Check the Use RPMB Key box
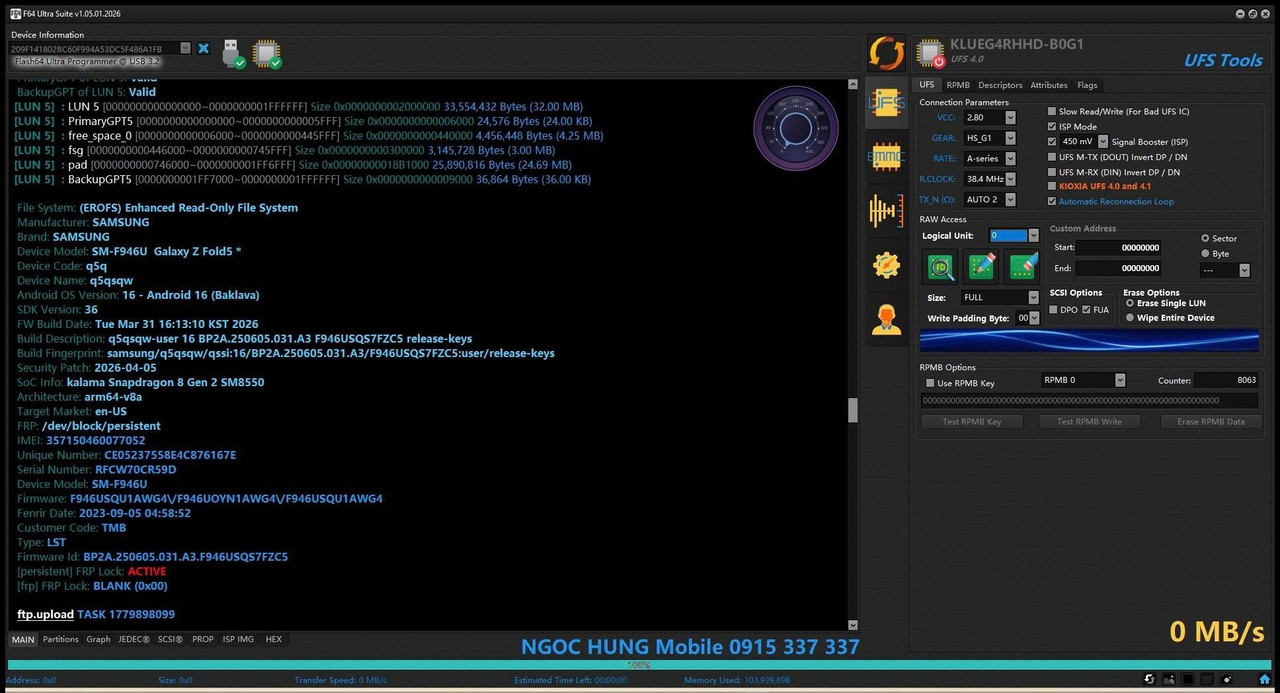The image size is (1280, 693). point(931,383)
